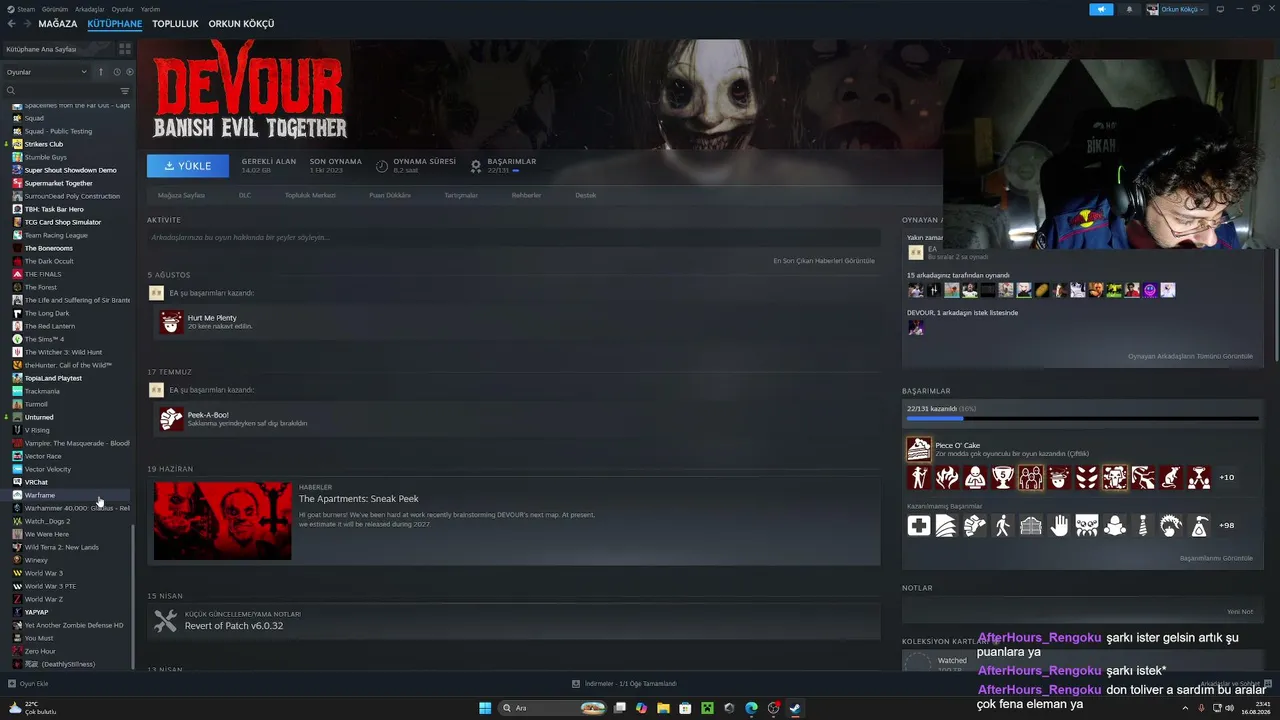The image size is (1280, 720).
Task: Click the activity comment input field
Action: point(514,238)
